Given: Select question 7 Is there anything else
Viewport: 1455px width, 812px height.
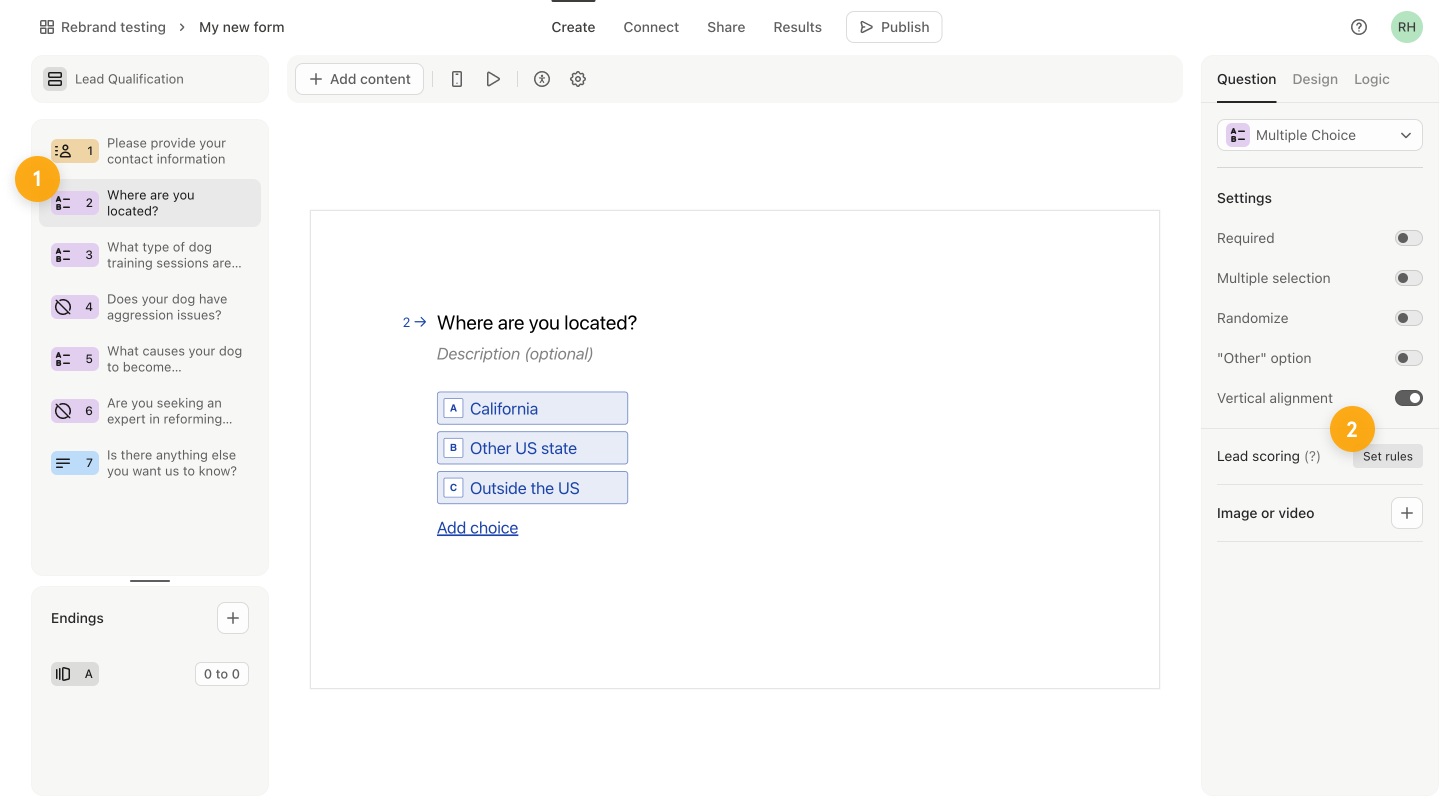Looking at the screenshot, I should click(x=150, y=463).
